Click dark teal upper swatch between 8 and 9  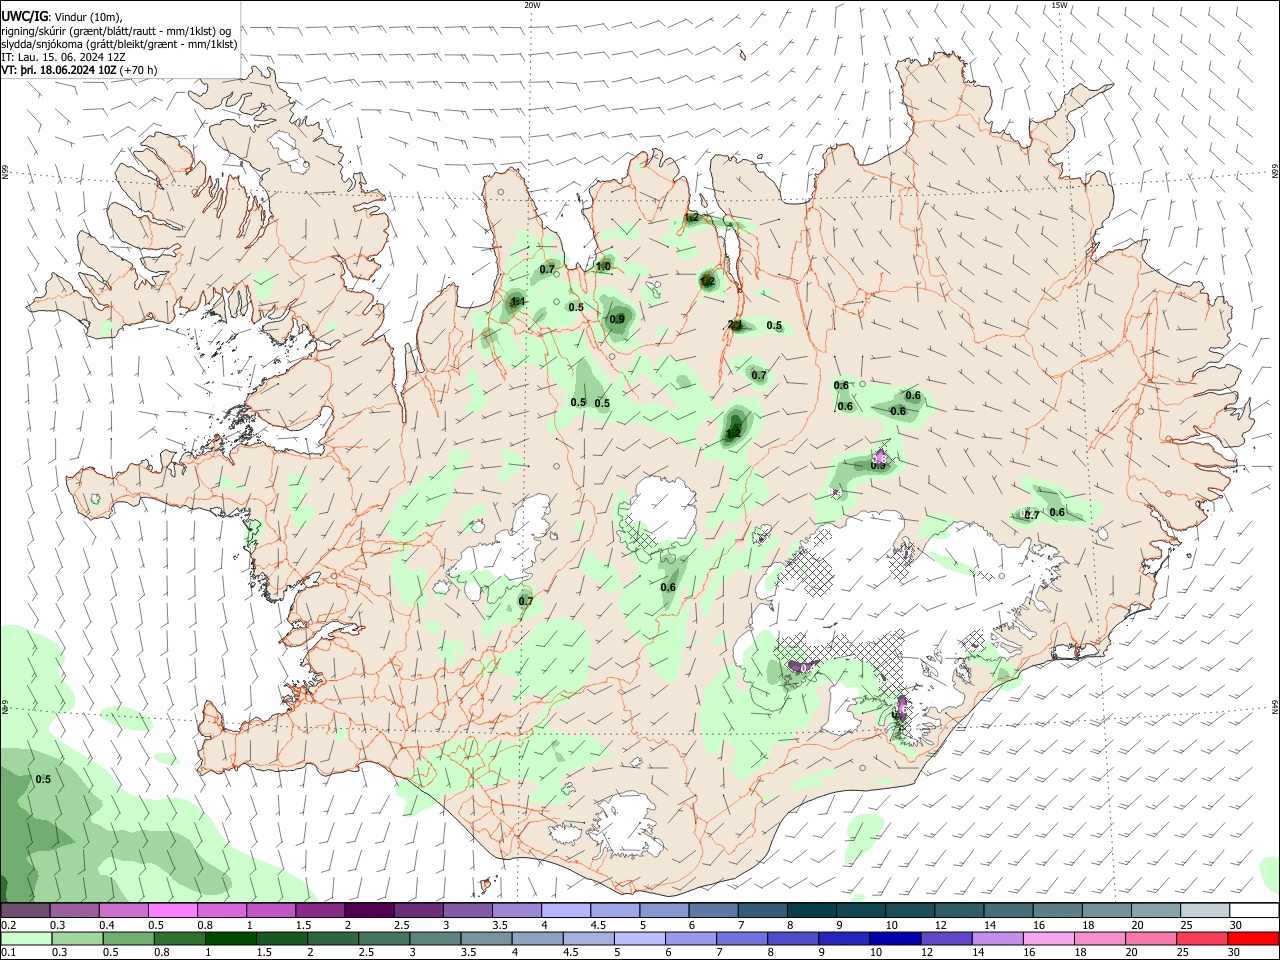[x=811, y=910]
